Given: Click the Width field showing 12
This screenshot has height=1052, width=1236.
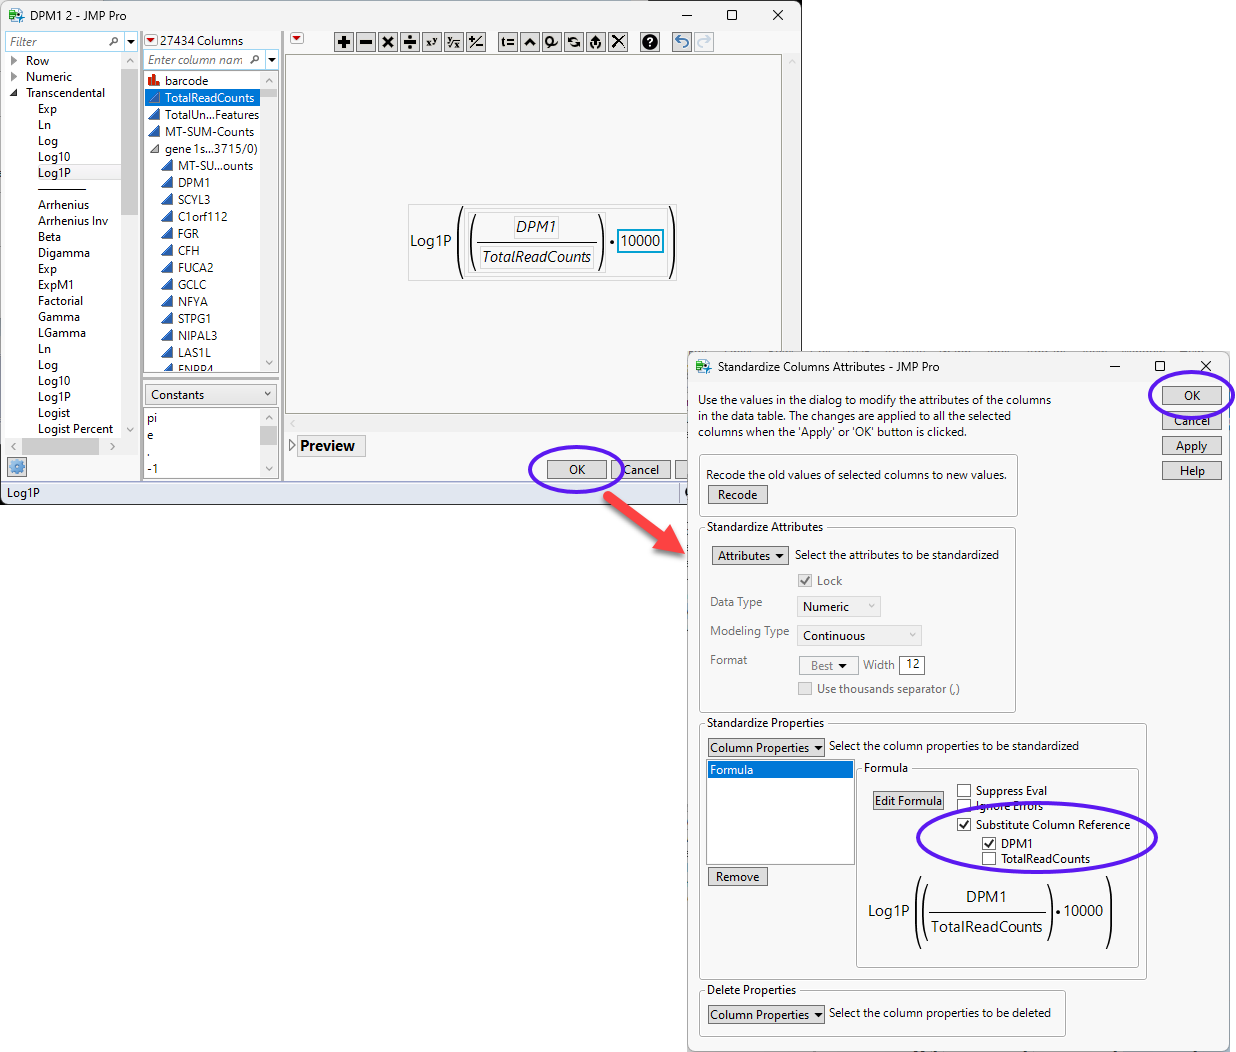Looking at the screenshot, I should pos(912,665).
